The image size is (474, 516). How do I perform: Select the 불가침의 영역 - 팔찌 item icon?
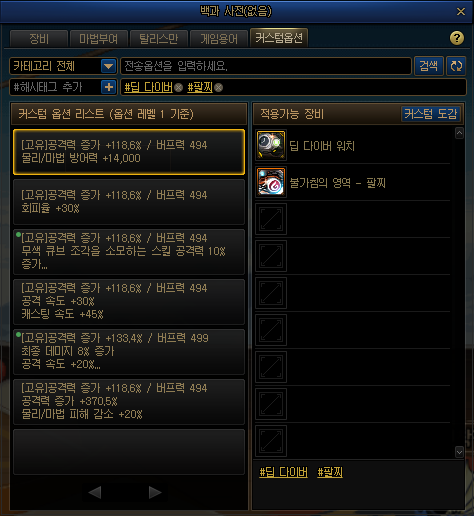coord(271,182)
